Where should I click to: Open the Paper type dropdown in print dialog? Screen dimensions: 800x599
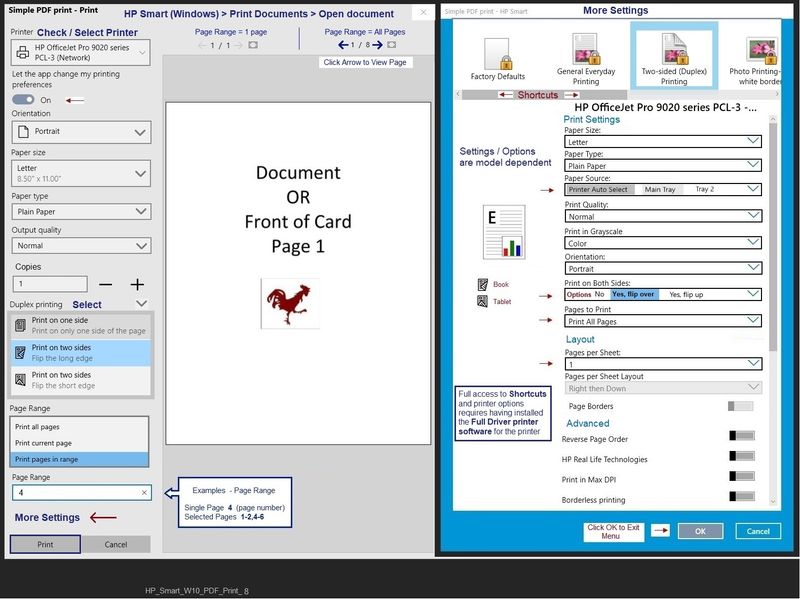81,211
